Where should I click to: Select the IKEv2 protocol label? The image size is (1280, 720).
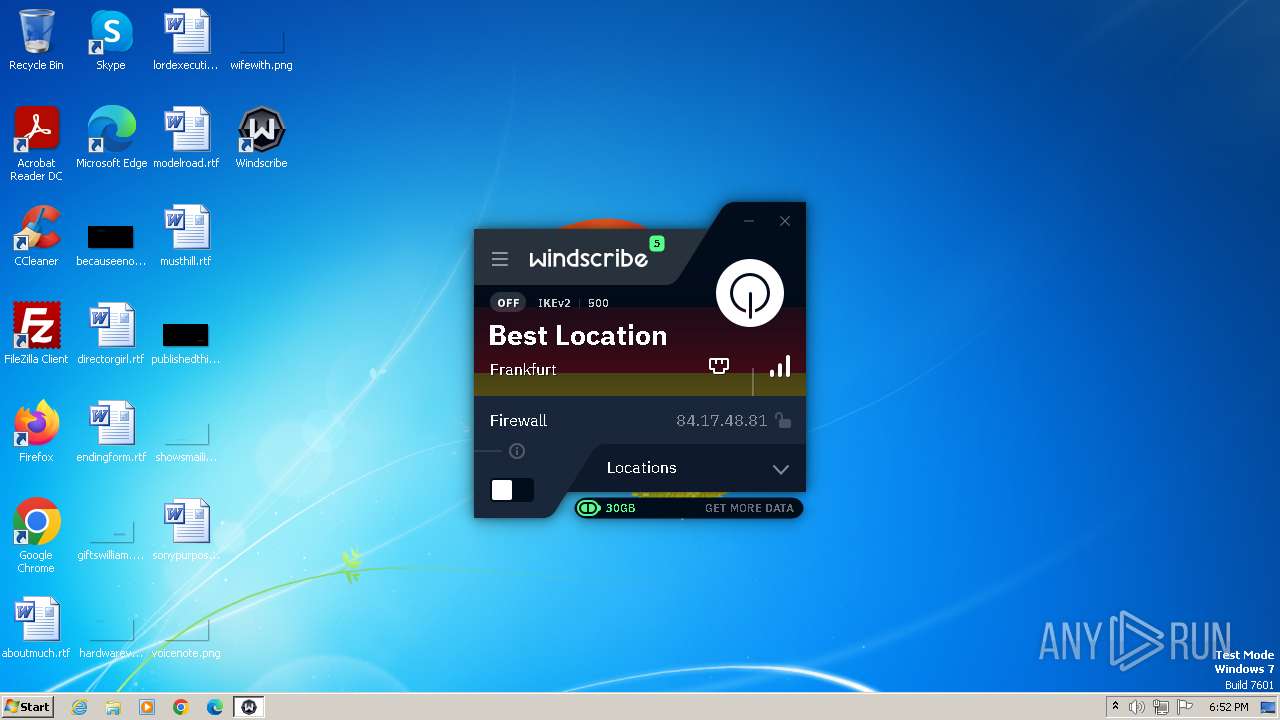pyautogui.click(x=554, y=303)
